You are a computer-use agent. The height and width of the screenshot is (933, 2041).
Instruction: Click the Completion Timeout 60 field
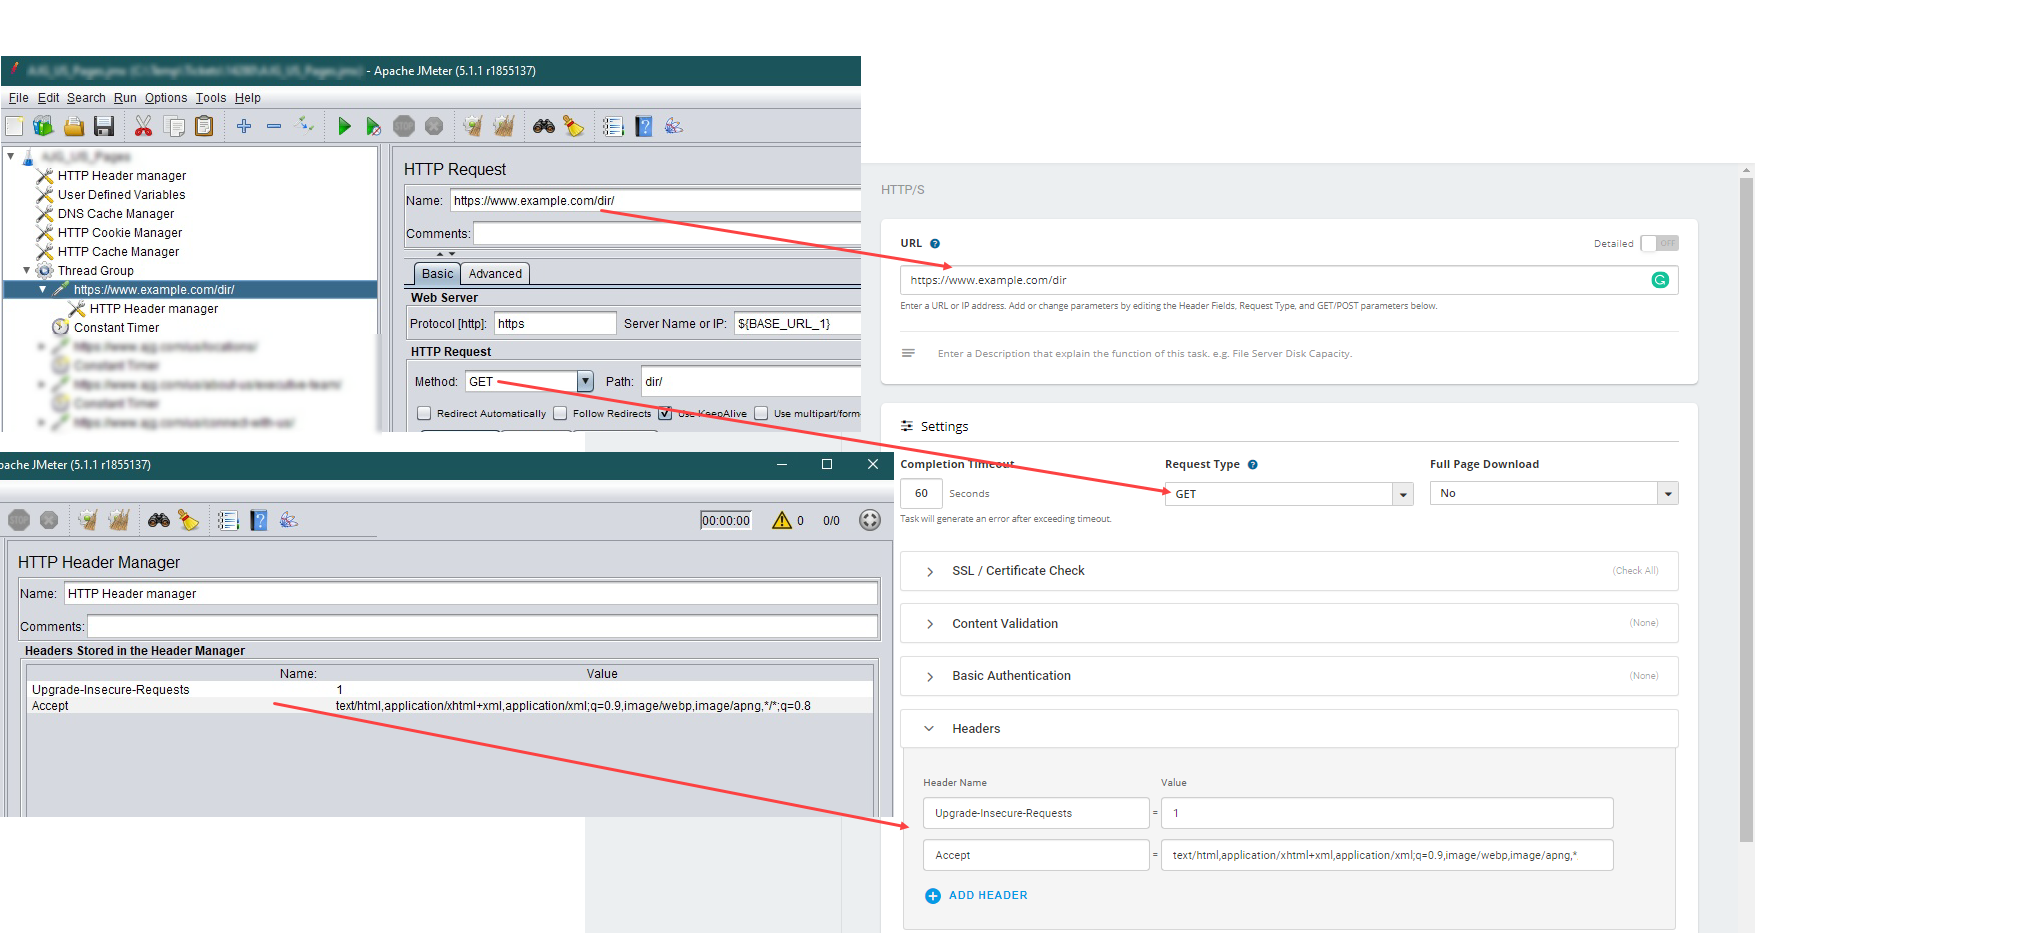tap(921, 493)
